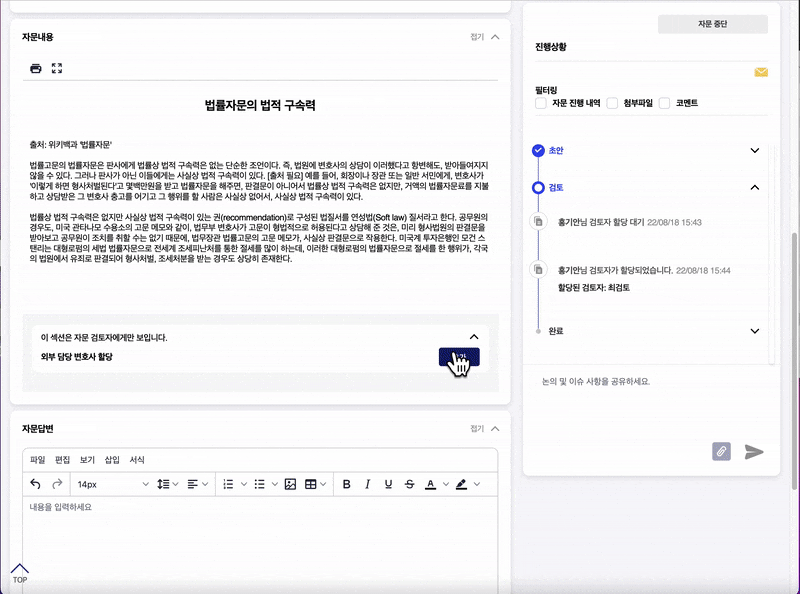Click into the 내용을 입력하세요 editor area
800x594 pixels.
260,544
